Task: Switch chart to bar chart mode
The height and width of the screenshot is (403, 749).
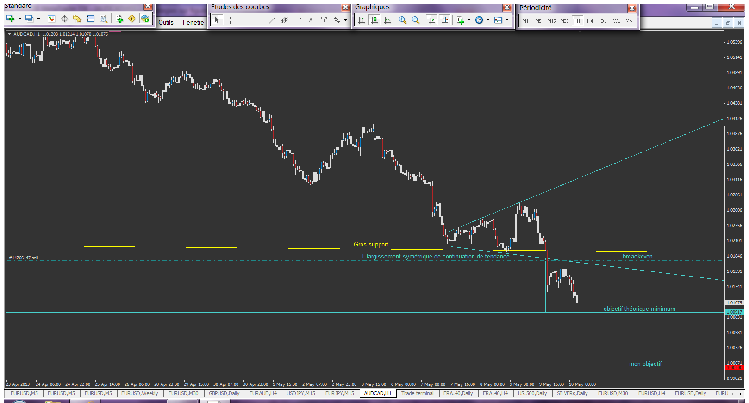Action: click(x=361, y=20)
